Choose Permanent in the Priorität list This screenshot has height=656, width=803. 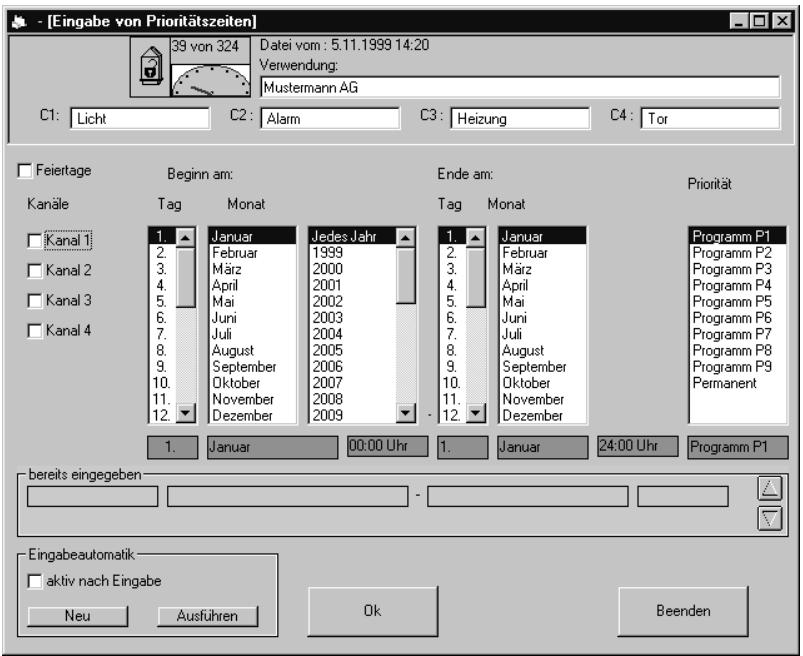click(720, 381)
